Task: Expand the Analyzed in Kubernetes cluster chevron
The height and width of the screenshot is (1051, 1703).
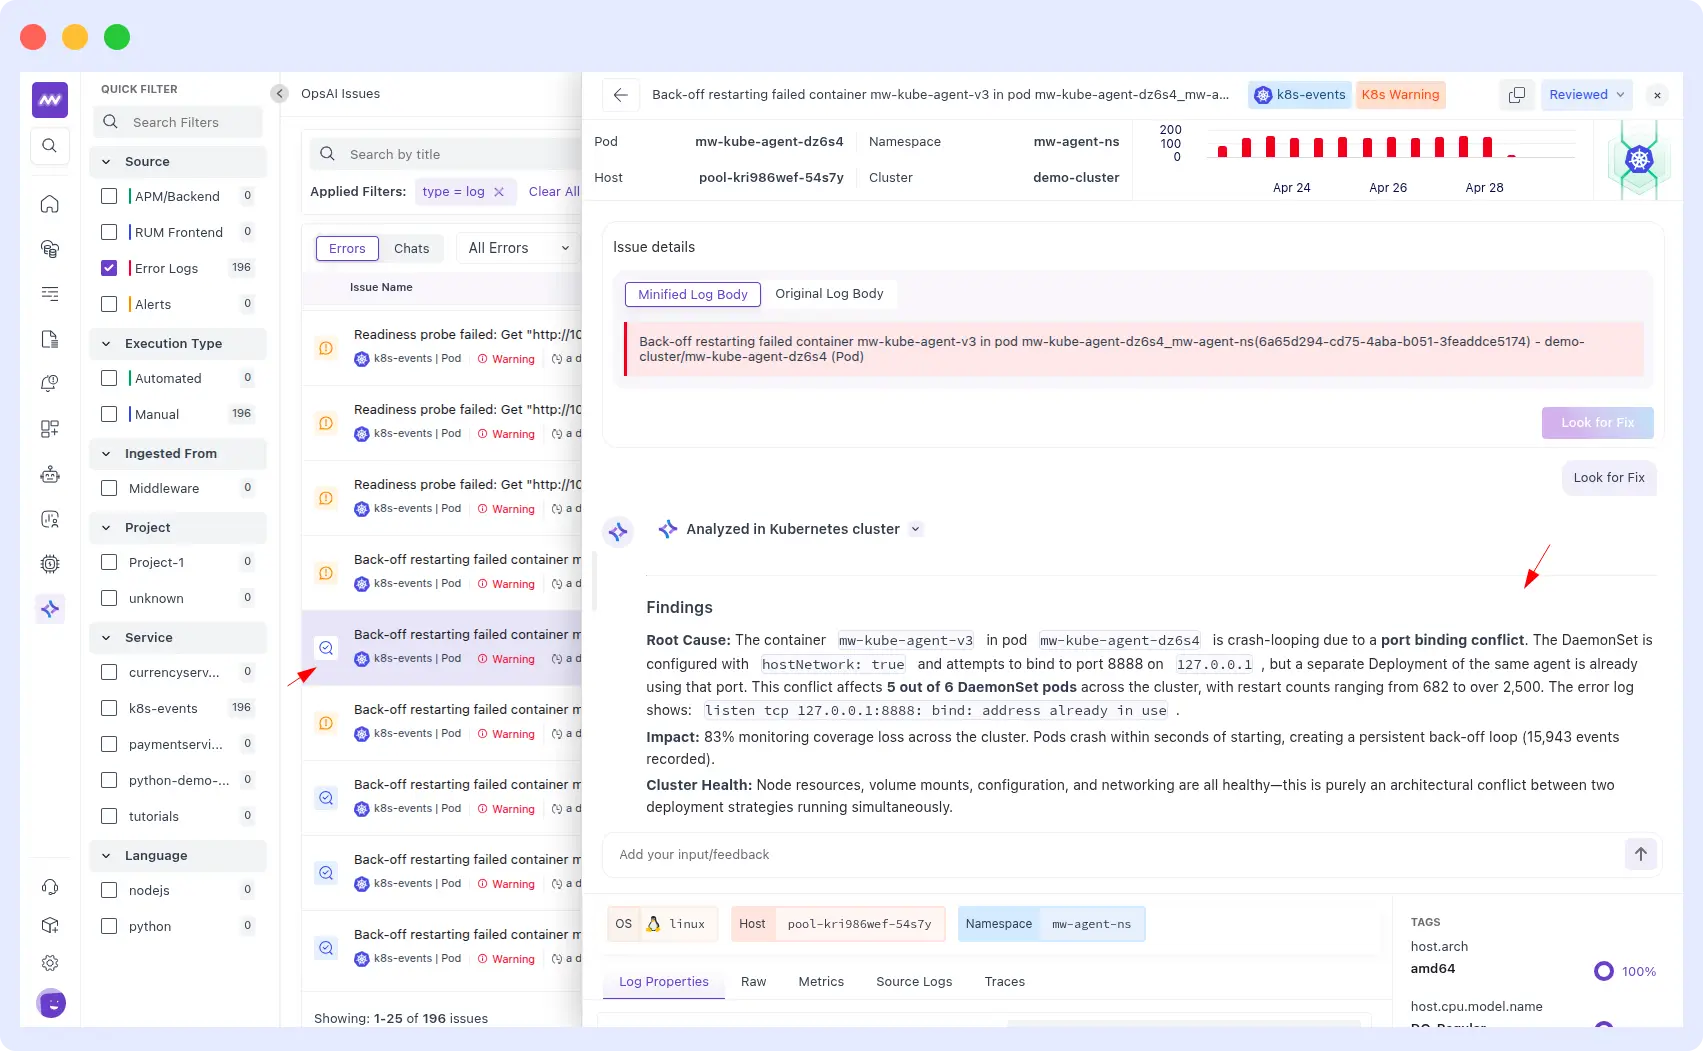Action: pyautogui.click(x=916, y=529)
